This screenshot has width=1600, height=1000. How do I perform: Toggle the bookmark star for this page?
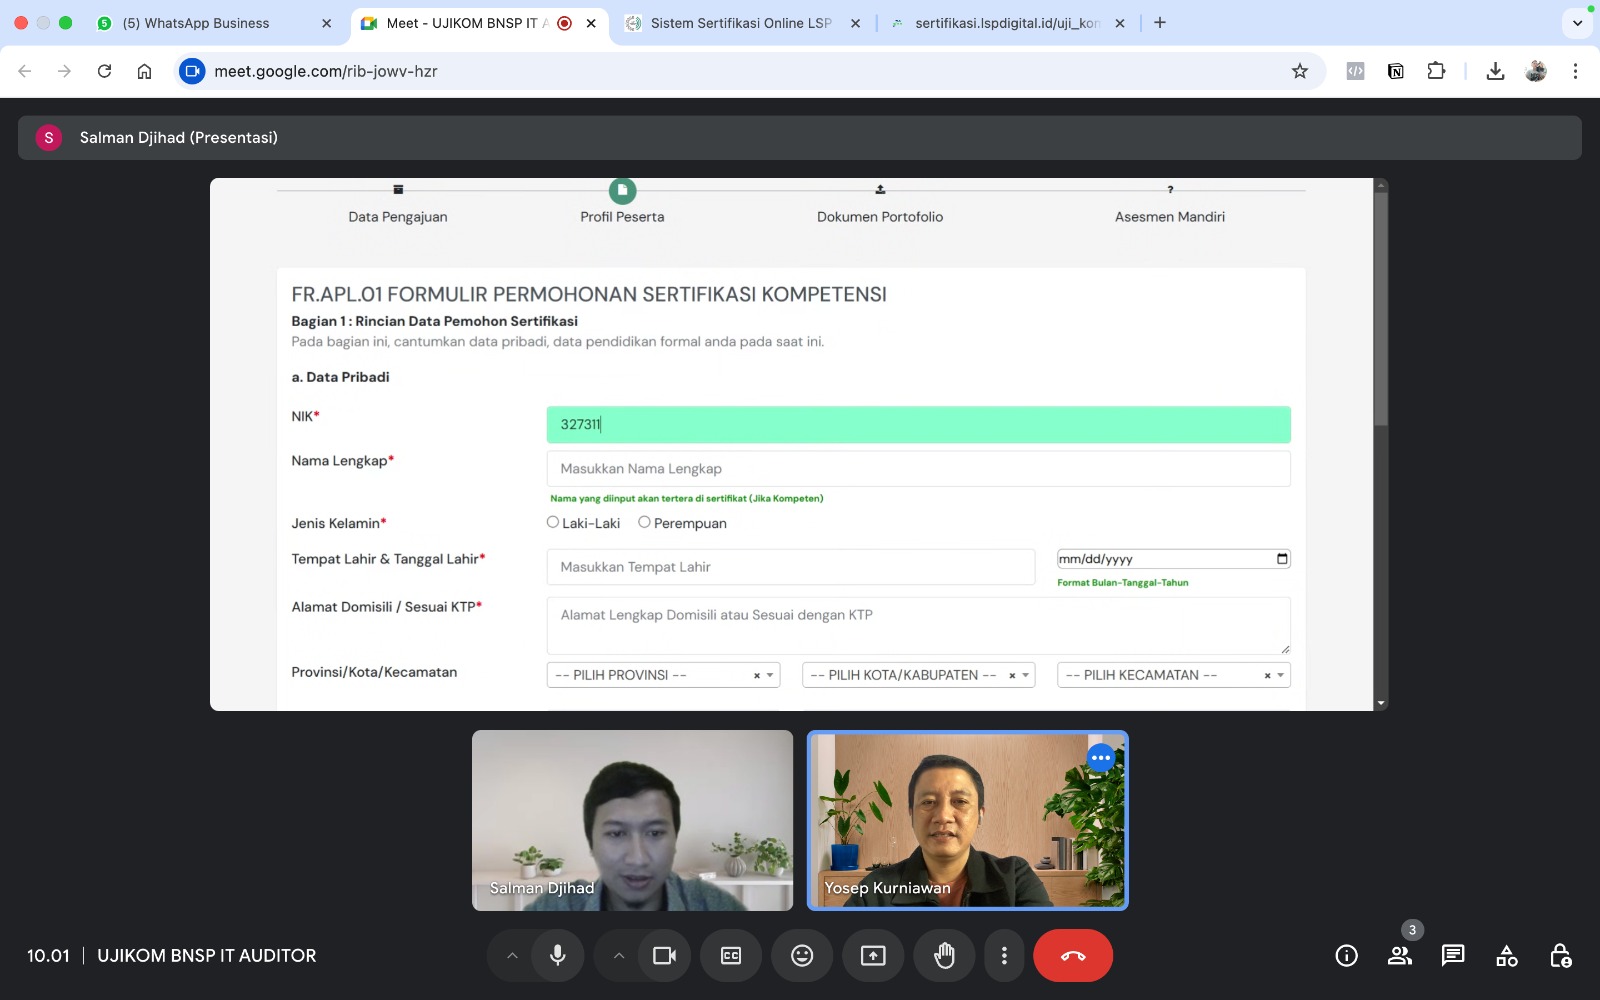(1299, 71)
